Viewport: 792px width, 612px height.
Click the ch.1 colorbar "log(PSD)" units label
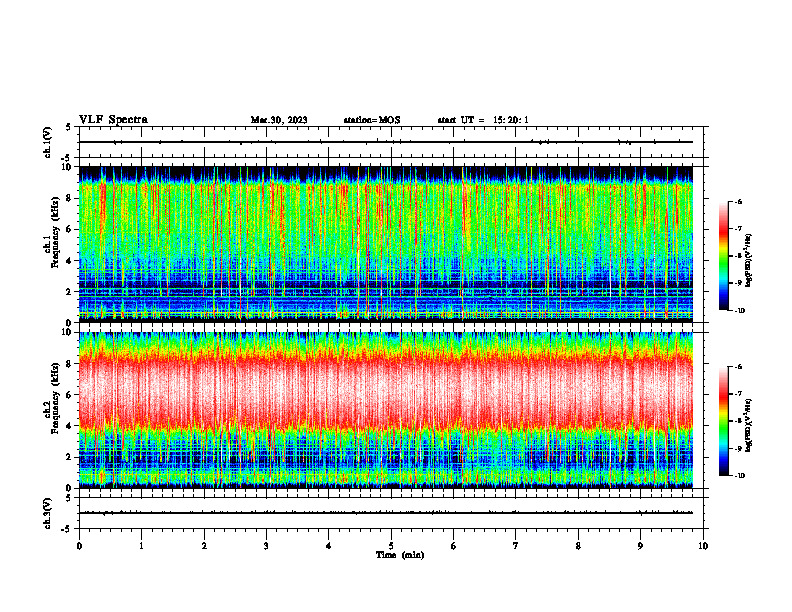[x=749, y=261]
